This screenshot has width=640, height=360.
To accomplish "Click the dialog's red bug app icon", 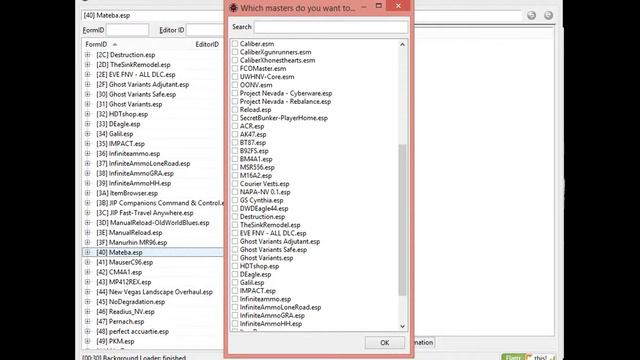I will click(233, 7).
